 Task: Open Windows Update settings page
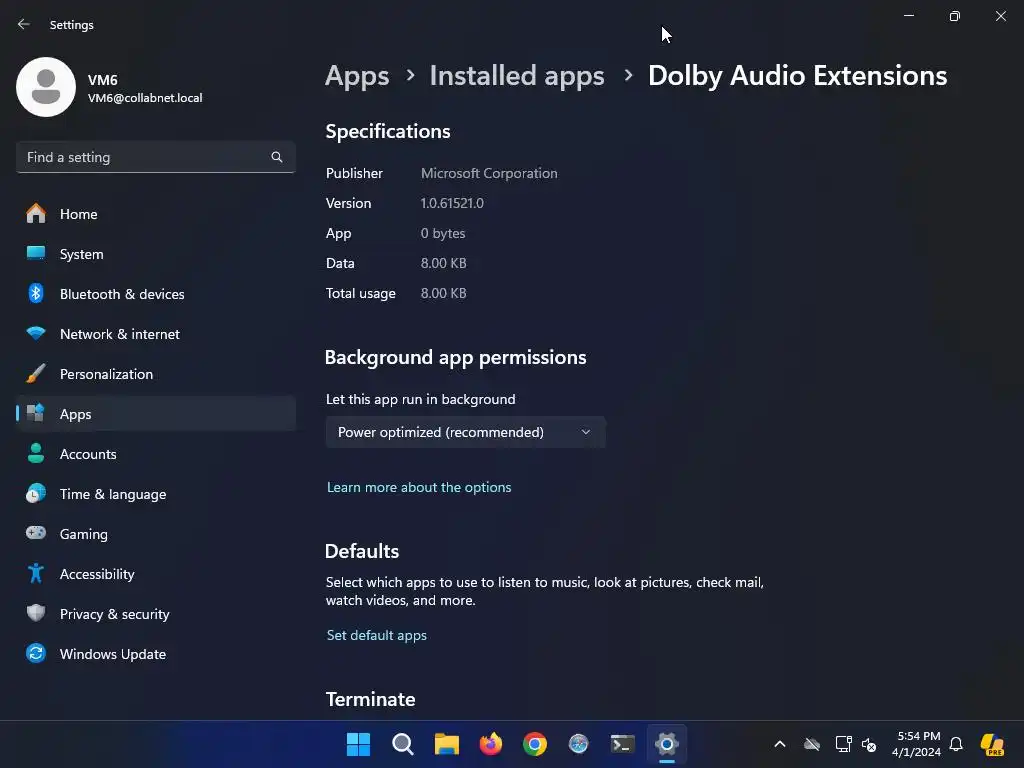click(x=155, y=654)
